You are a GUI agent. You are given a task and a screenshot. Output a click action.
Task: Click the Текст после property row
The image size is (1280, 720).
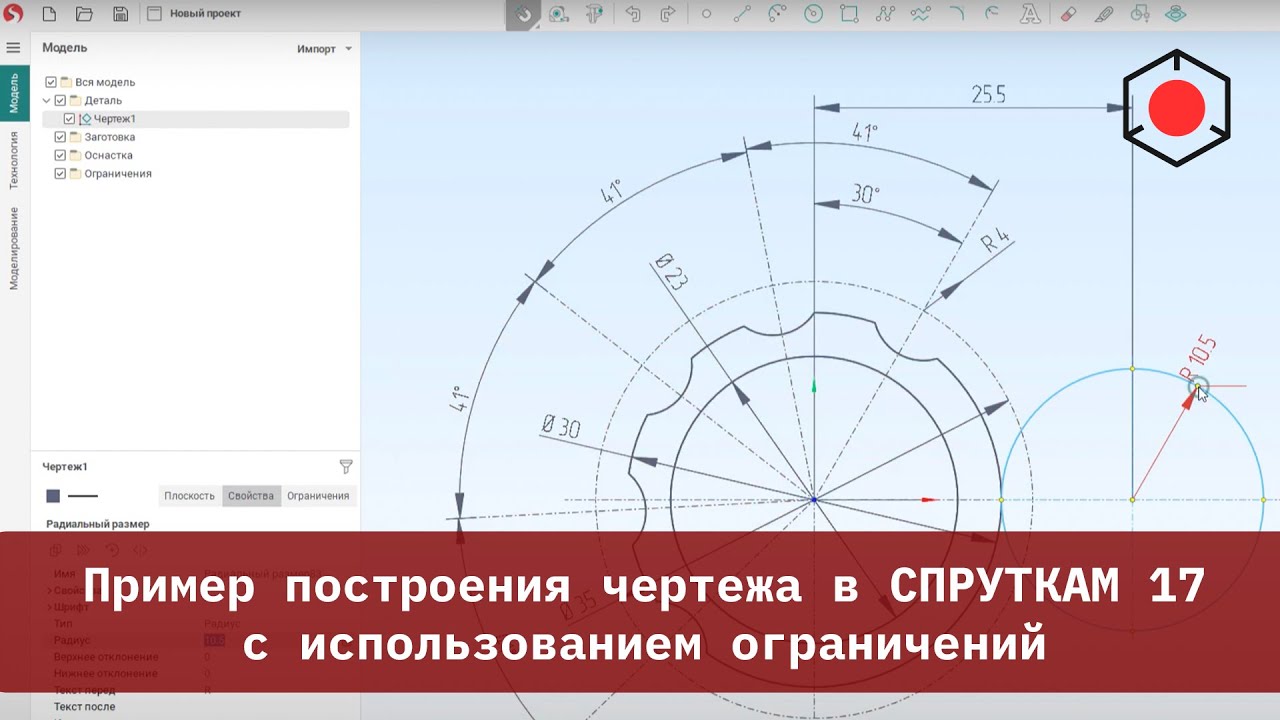pos(195,707)
